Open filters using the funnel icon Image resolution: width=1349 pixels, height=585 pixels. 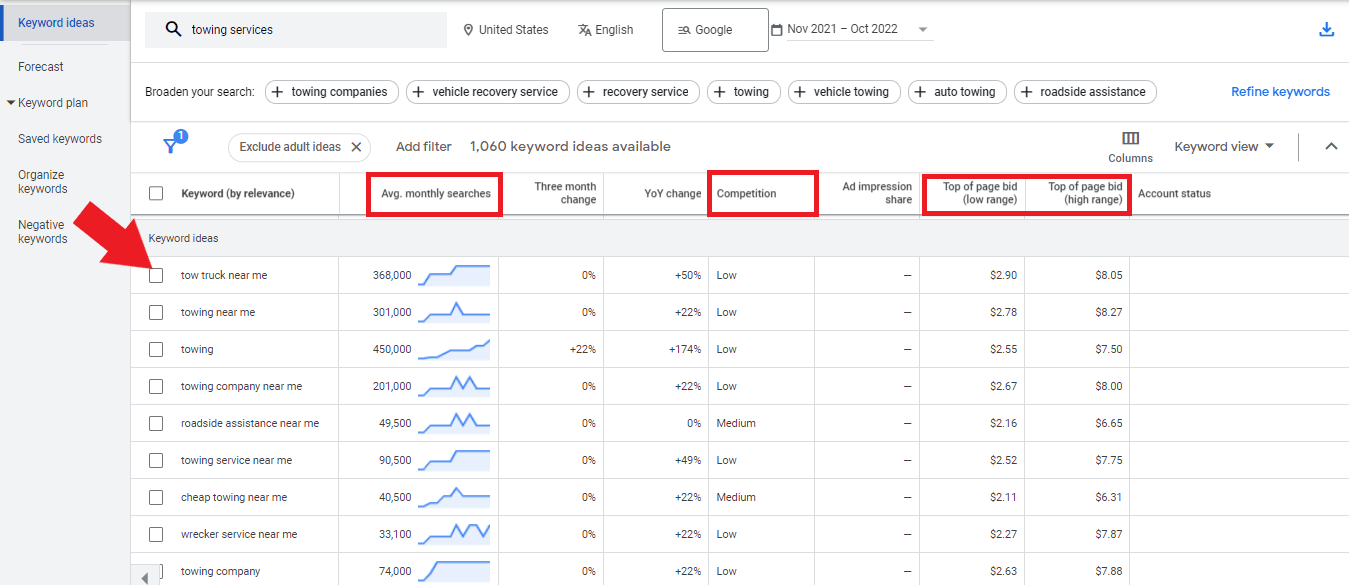coord(173,145)
